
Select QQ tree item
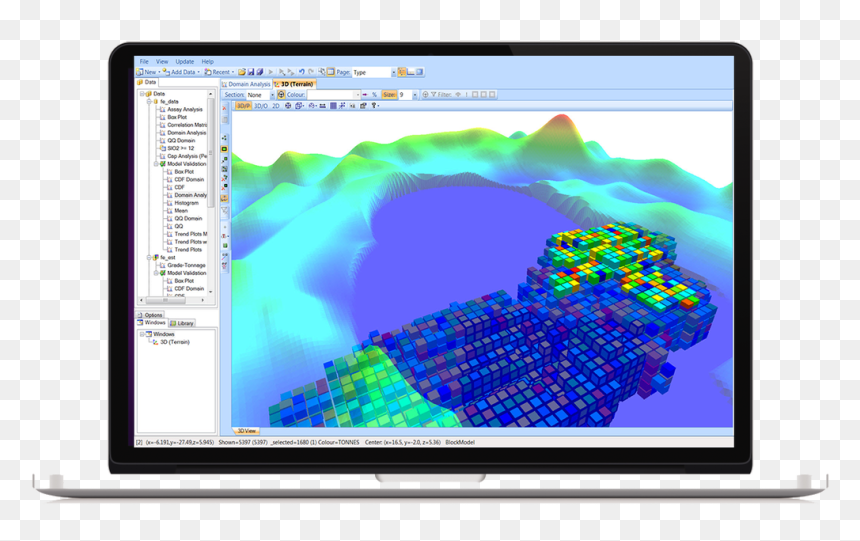coord(179,226)
